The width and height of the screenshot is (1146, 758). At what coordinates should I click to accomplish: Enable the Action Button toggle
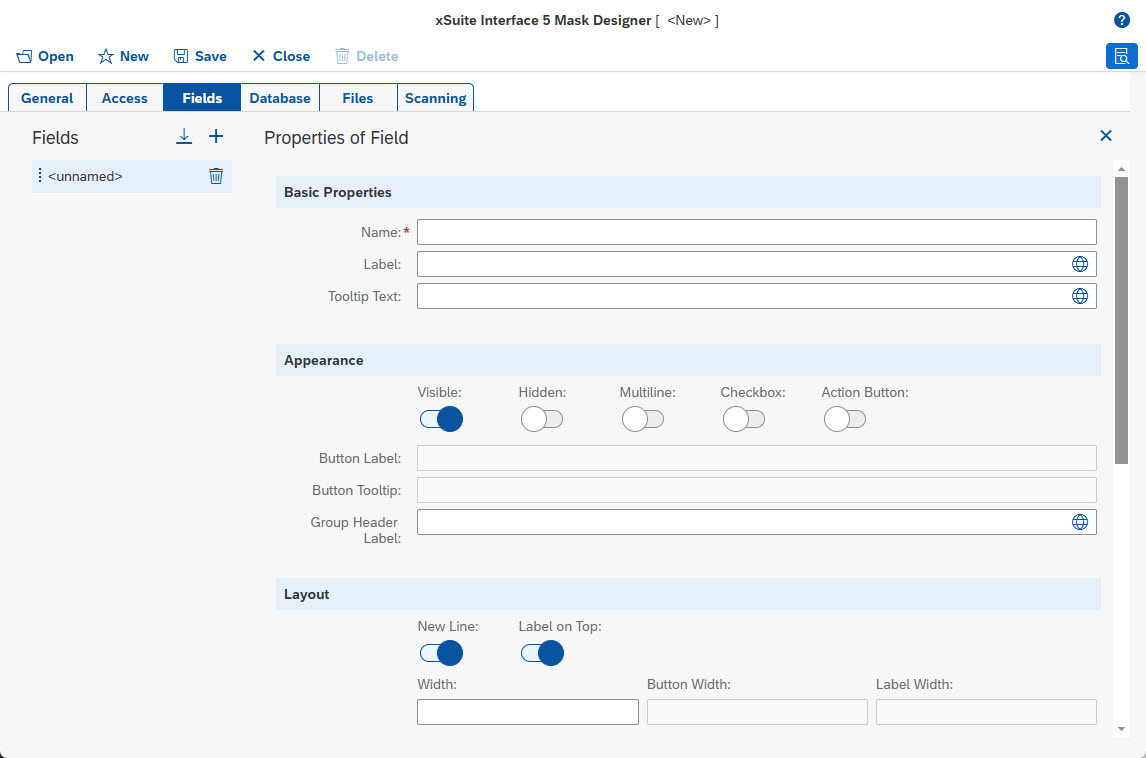[x=845, y=419]
